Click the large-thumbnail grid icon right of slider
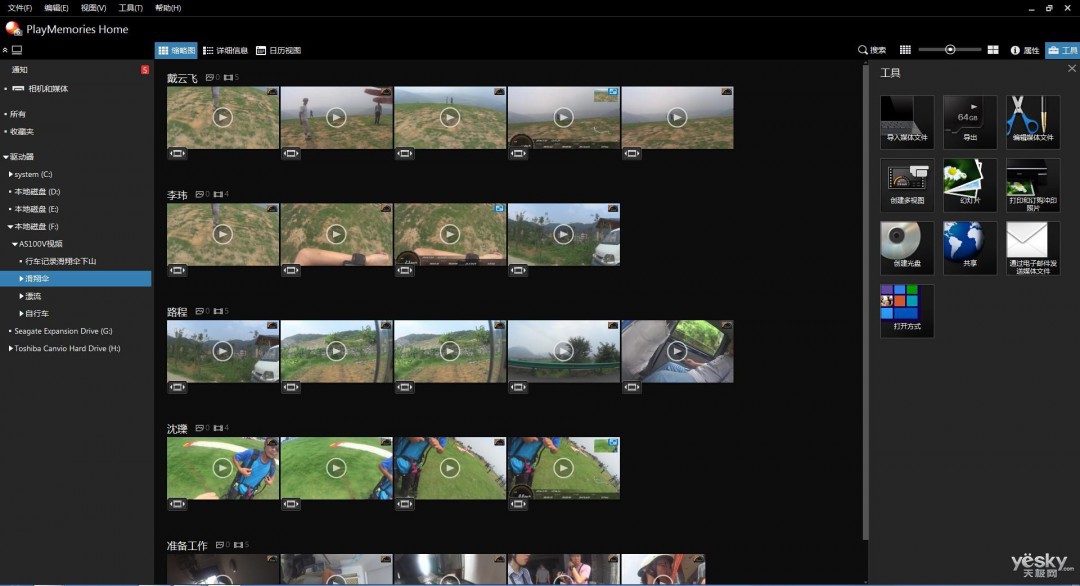This screenshot has height=586, width=1080. click(993, 50)
